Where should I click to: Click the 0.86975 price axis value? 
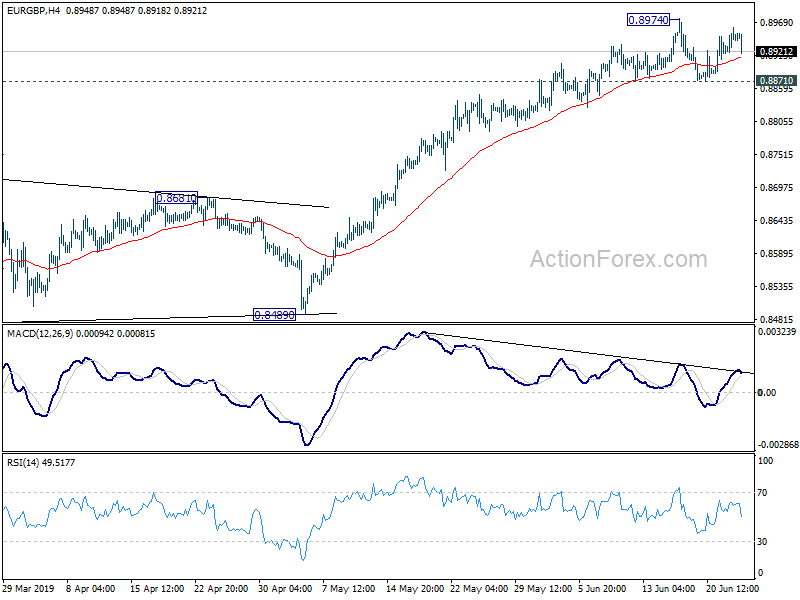(777, 188)
